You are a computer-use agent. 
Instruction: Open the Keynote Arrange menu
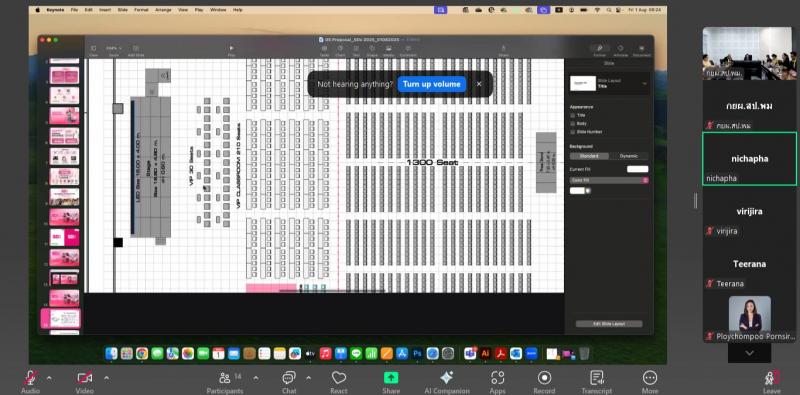pos(163,10)
